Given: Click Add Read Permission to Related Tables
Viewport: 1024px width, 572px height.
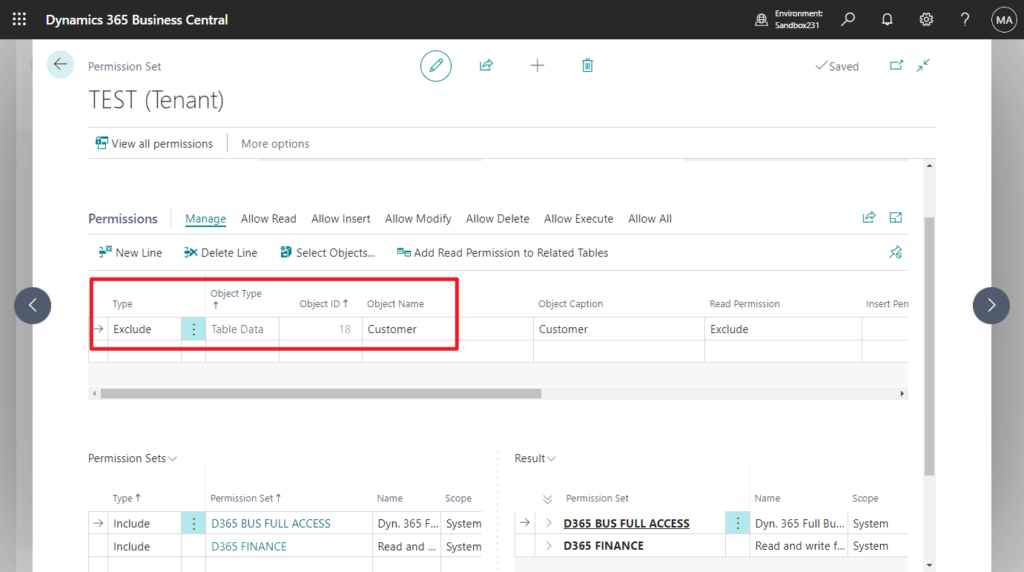Looking at the screenshot, I should (503, 253).
